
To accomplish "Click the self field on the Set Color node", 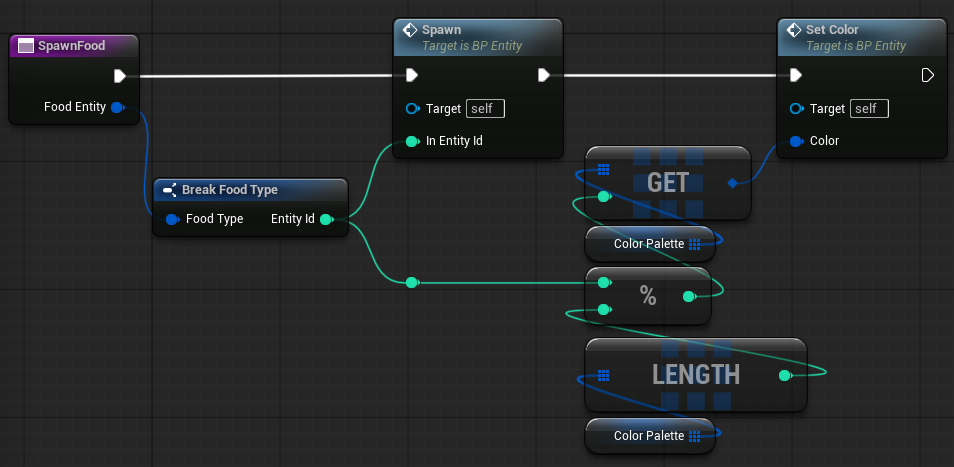I will [871, 108].
